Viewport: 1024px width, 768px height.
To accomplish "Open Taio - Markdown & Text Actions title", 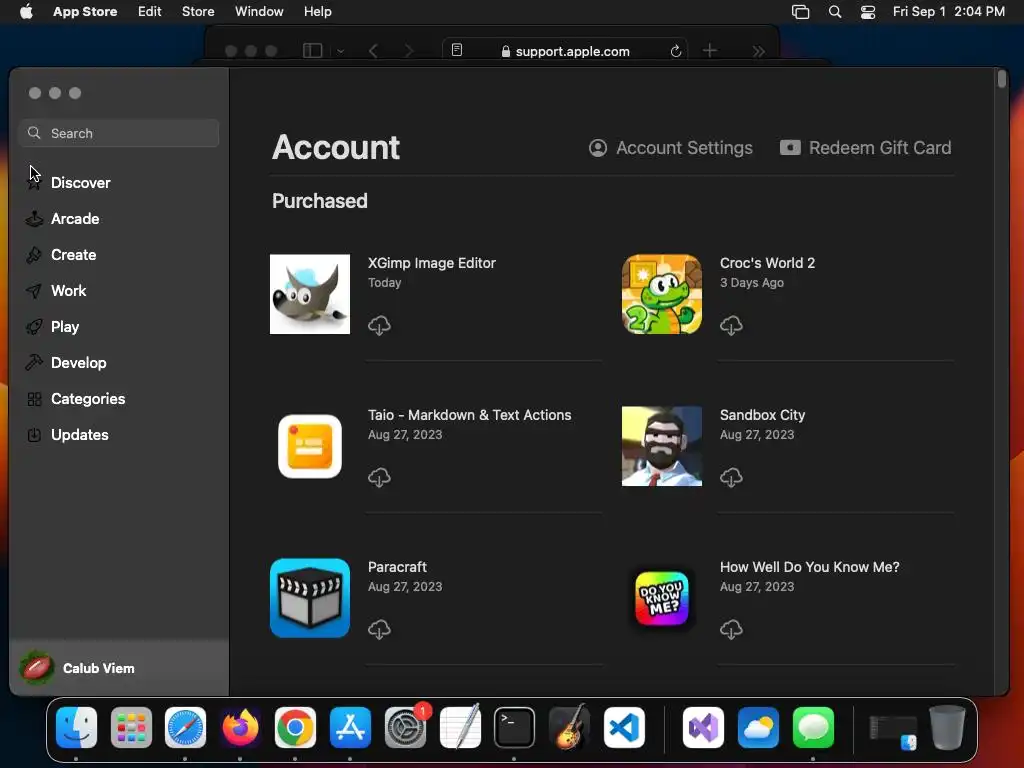I will (470, 415).
